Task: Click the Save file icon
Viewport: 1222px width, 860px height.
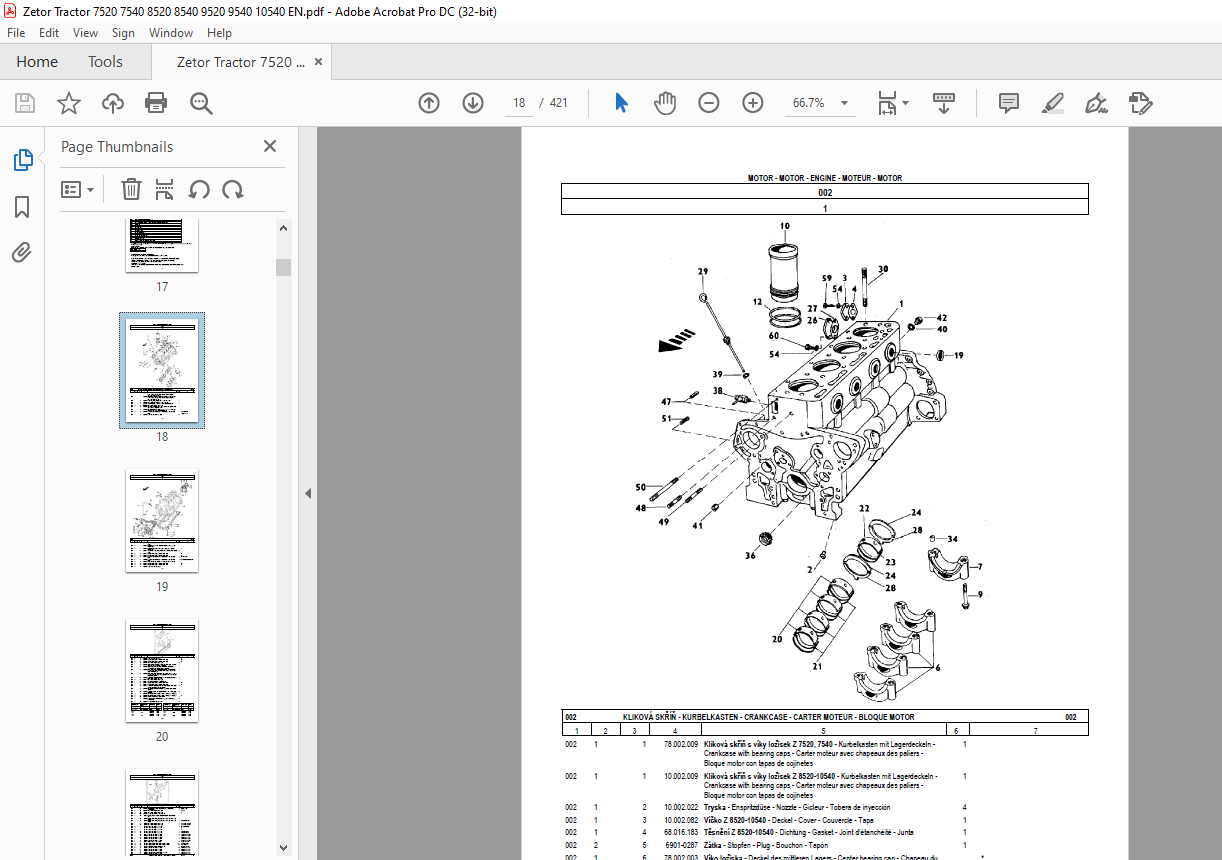Action: coord(25,103)
